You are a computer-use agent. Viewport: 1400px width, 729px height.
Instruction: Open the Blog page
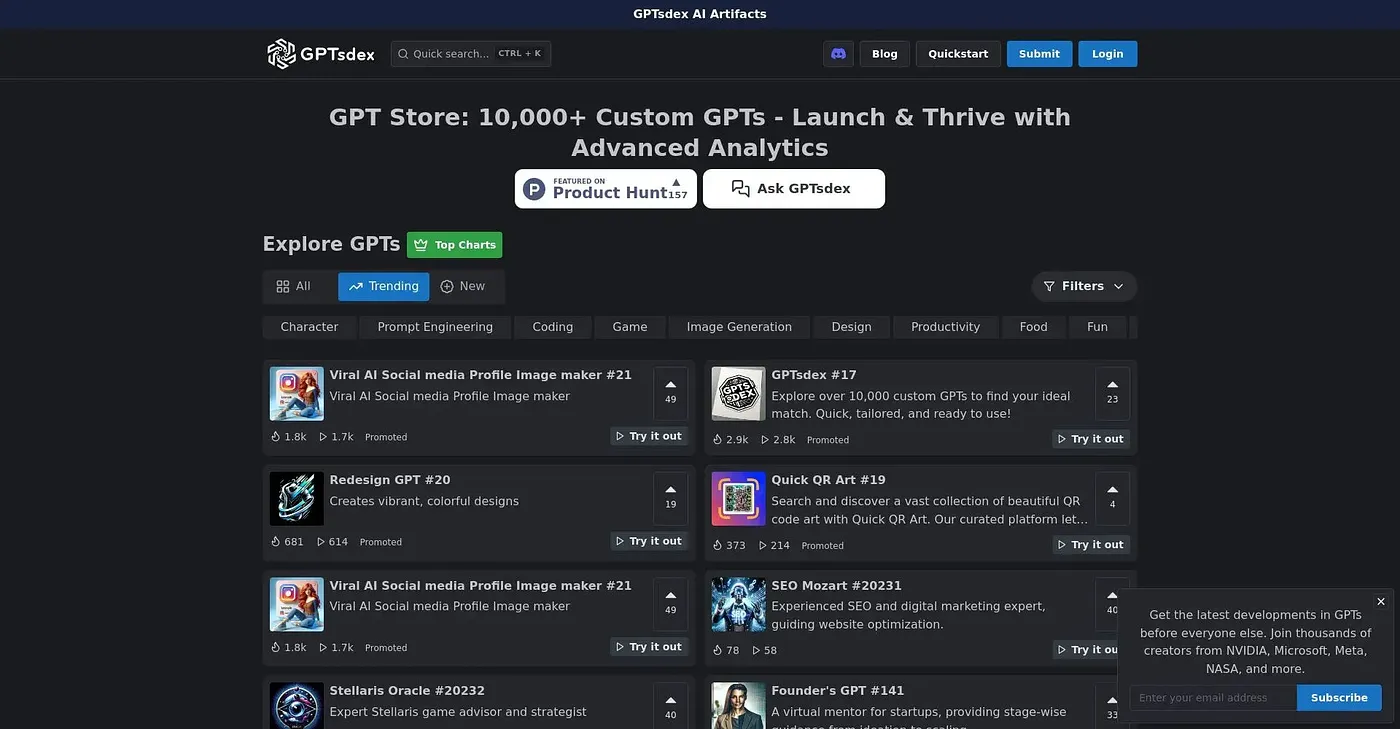click(x=885, y=54)
